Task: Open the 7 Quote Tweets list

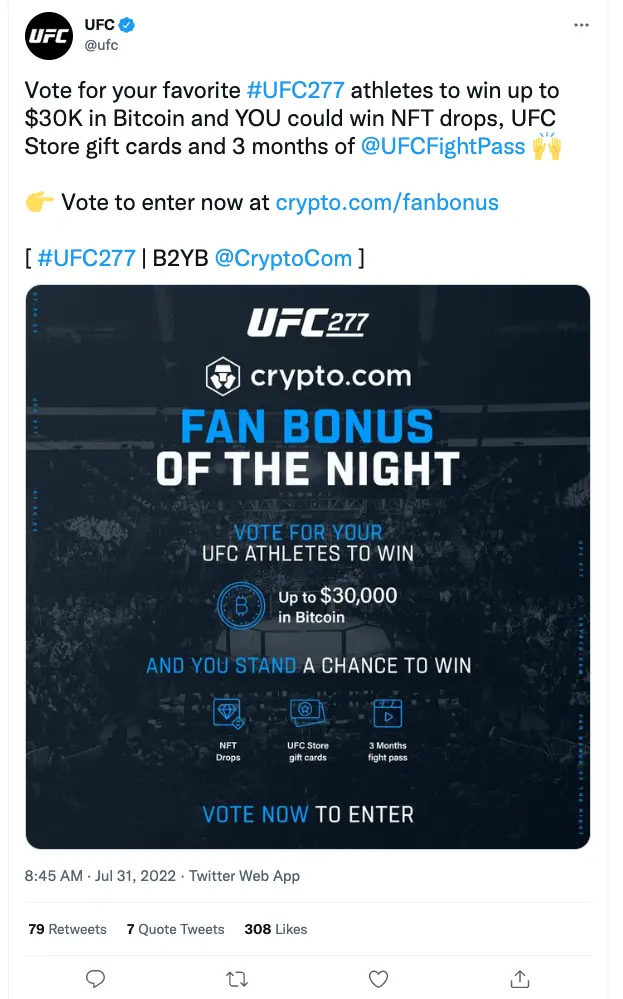Action: point(176,929)
